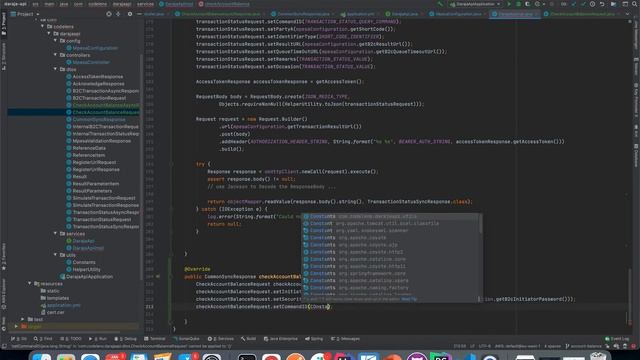The width and height of the screenshot is (640, 360).
Task: Open the Project view selector dropdown
Action: (25, 14)
